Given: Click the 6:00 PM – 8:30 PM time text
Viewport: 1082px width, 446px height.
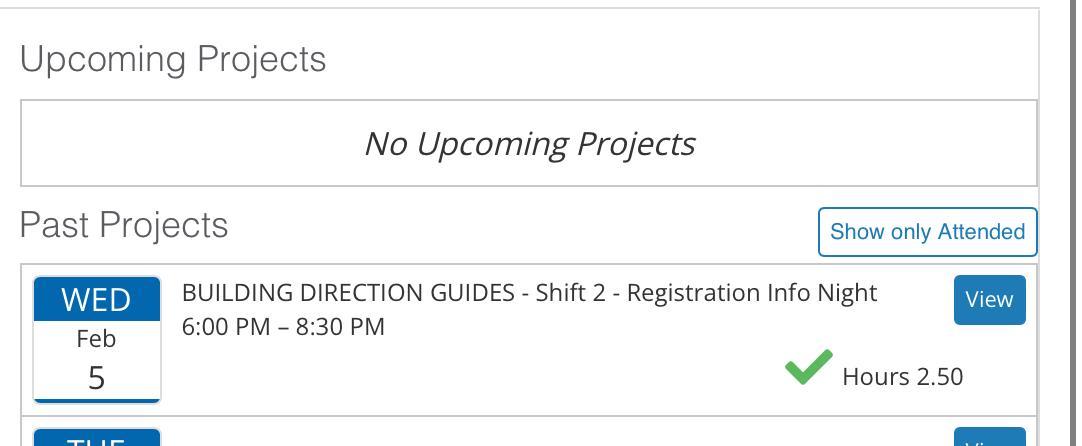Looking at the screenshot, I should [x=283, y=327].
